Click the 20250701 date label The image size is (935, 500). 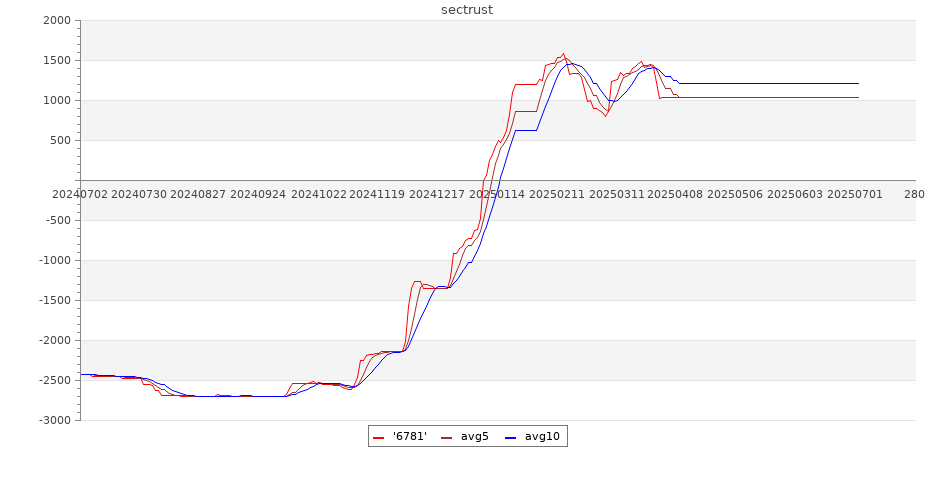[854, 194]
